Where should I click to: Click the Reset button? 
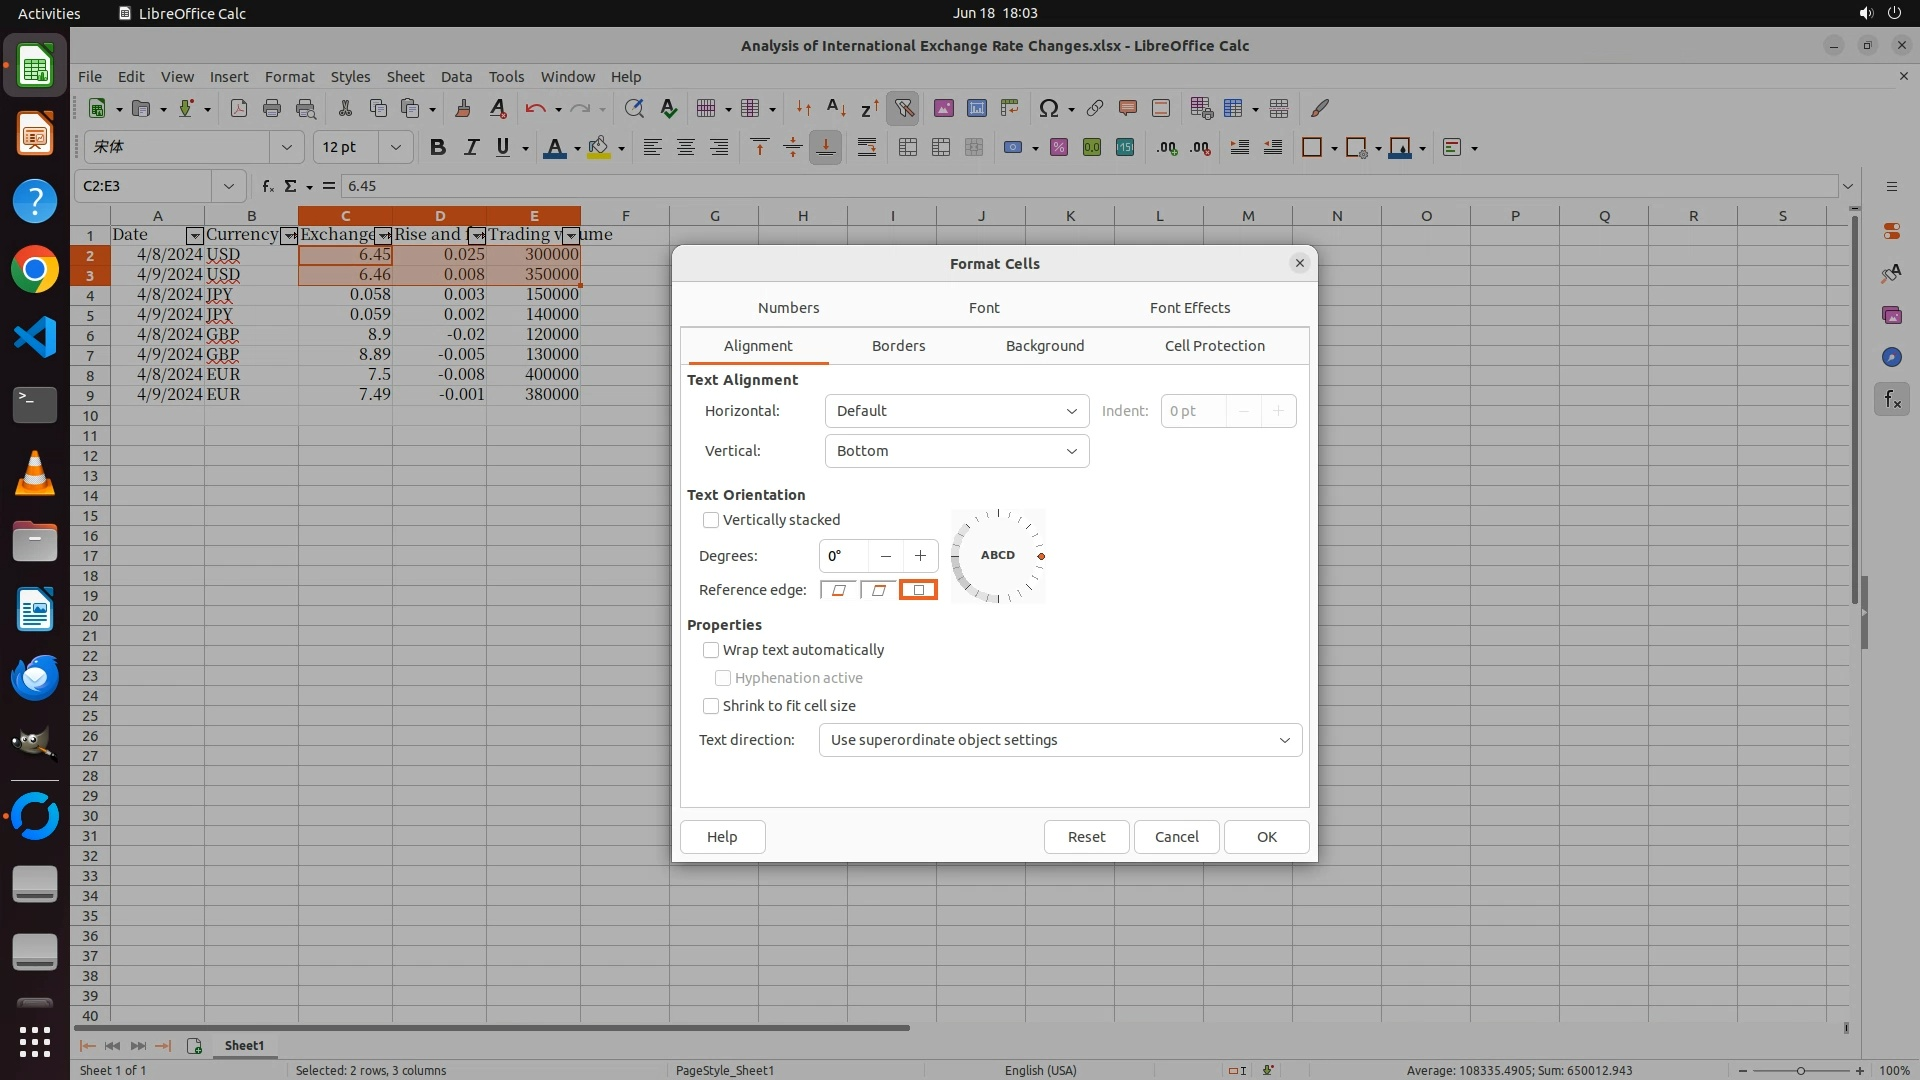tap(1086, 837)
